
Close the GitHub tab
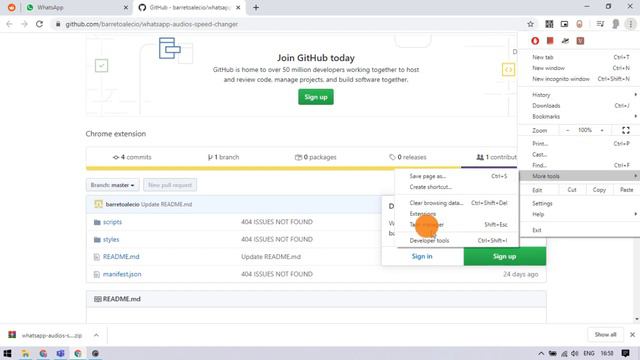pos(238,7)
